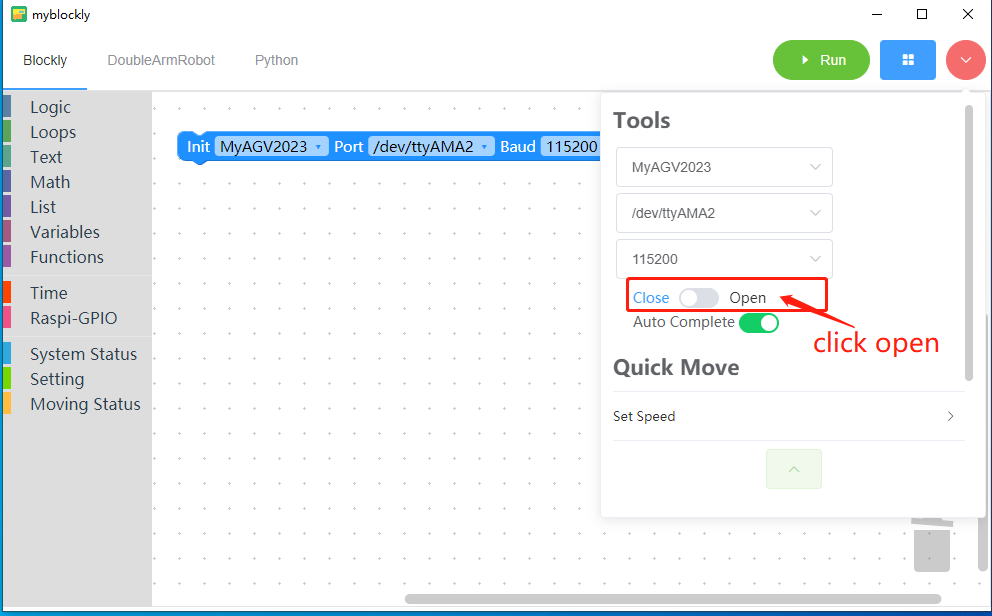Click the green up-chevron collapse button
This screenshot has height=616, width=992.
click(x=794, y=469)
